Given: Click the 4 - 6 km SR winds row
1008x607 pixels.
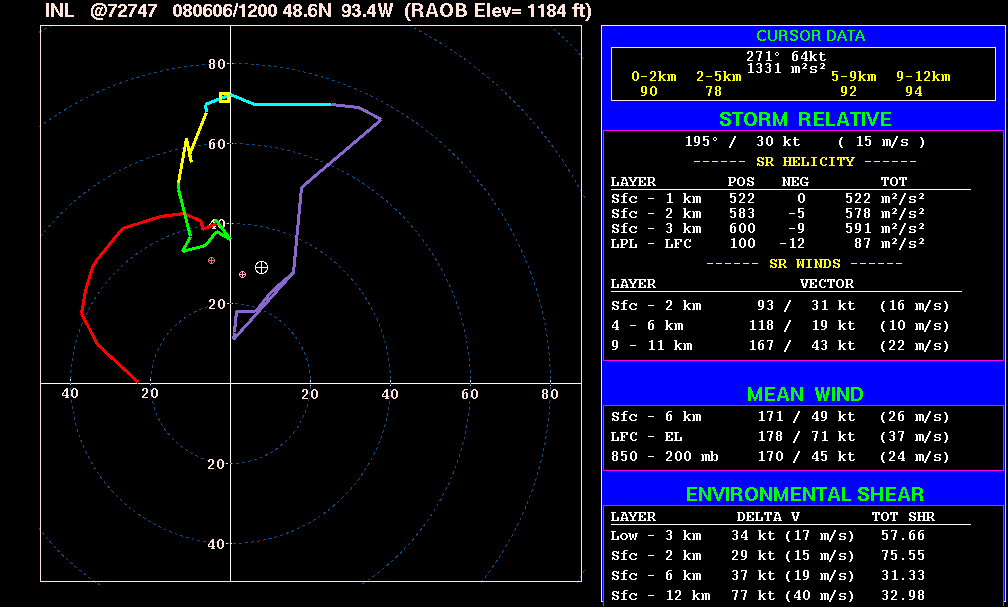Looking at the screenshot, I should [x=780, y=325].
